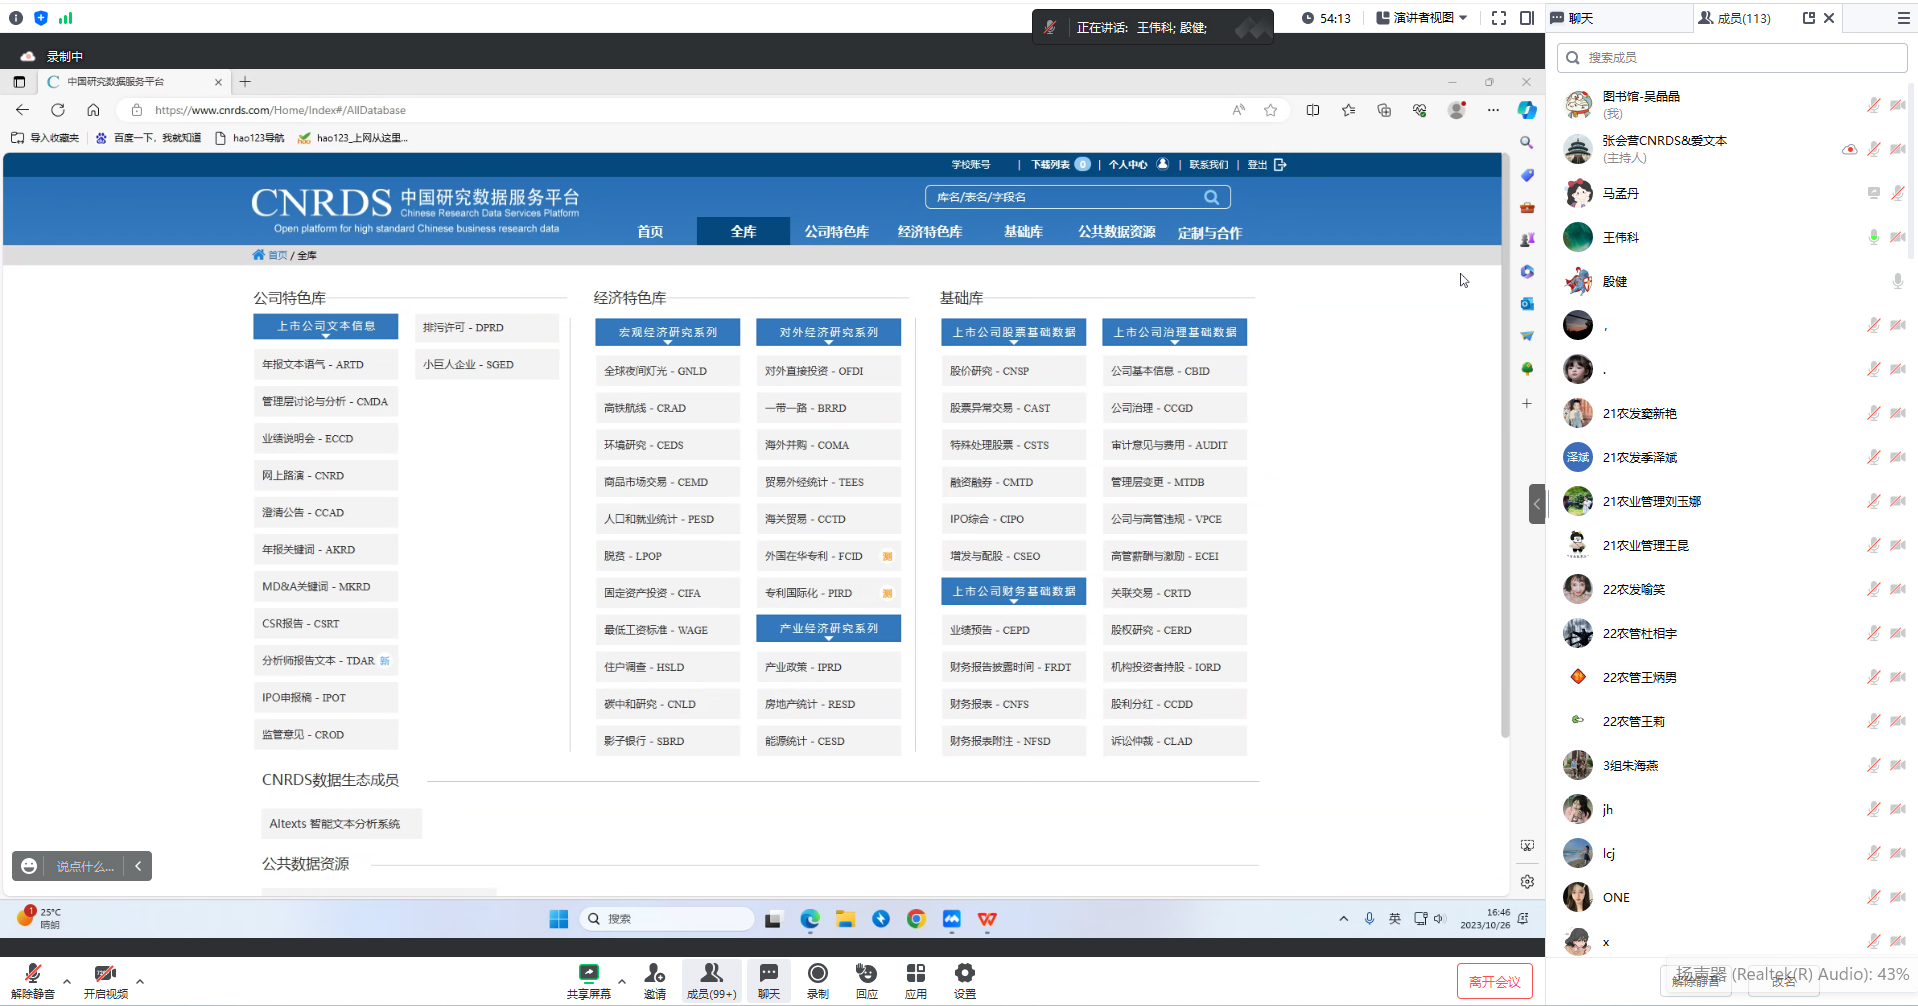Image resolution: width=1918 pixels, height=1006 pixels.
Task: Click the mute icon for ONE
Action: tap(1874, 897)
